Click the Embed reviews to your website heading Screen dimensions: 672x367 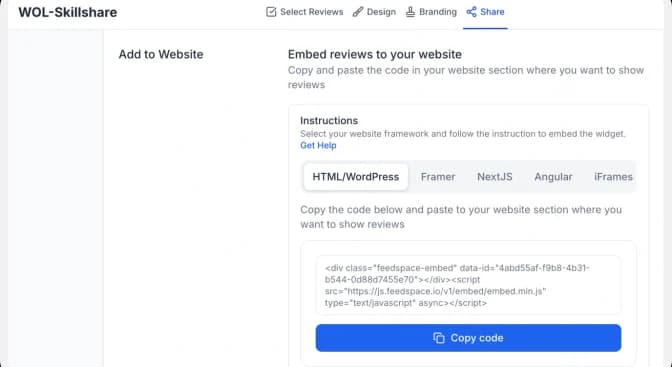coord(375,54)
